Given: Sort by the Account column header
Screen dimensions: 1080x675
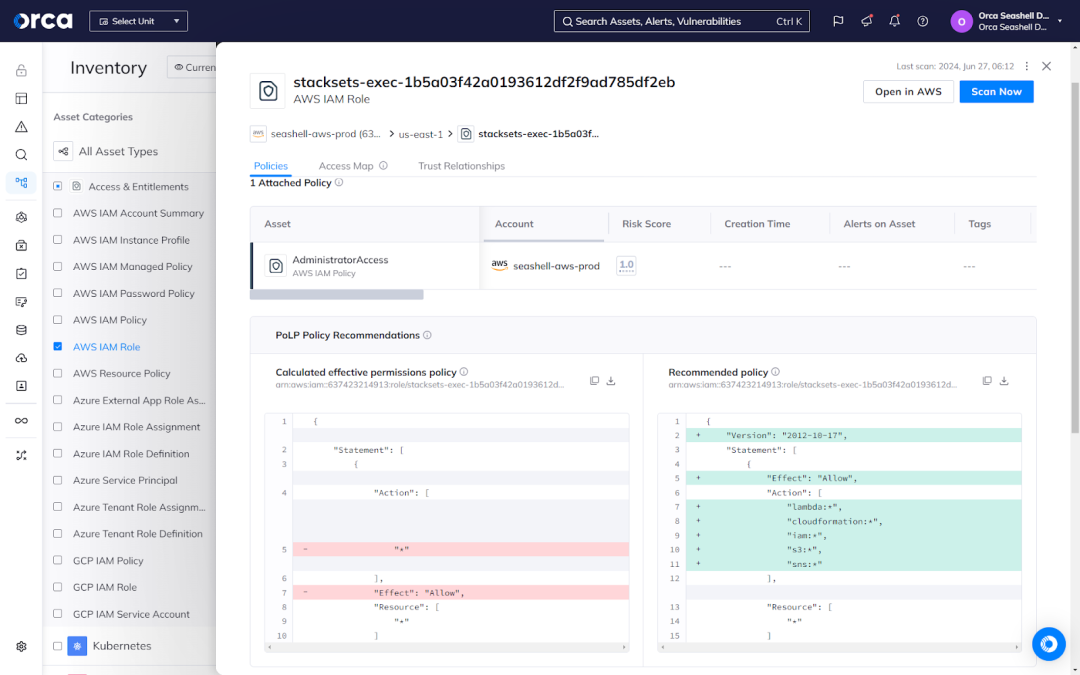Looking at the screenshot, I should 514,224.
